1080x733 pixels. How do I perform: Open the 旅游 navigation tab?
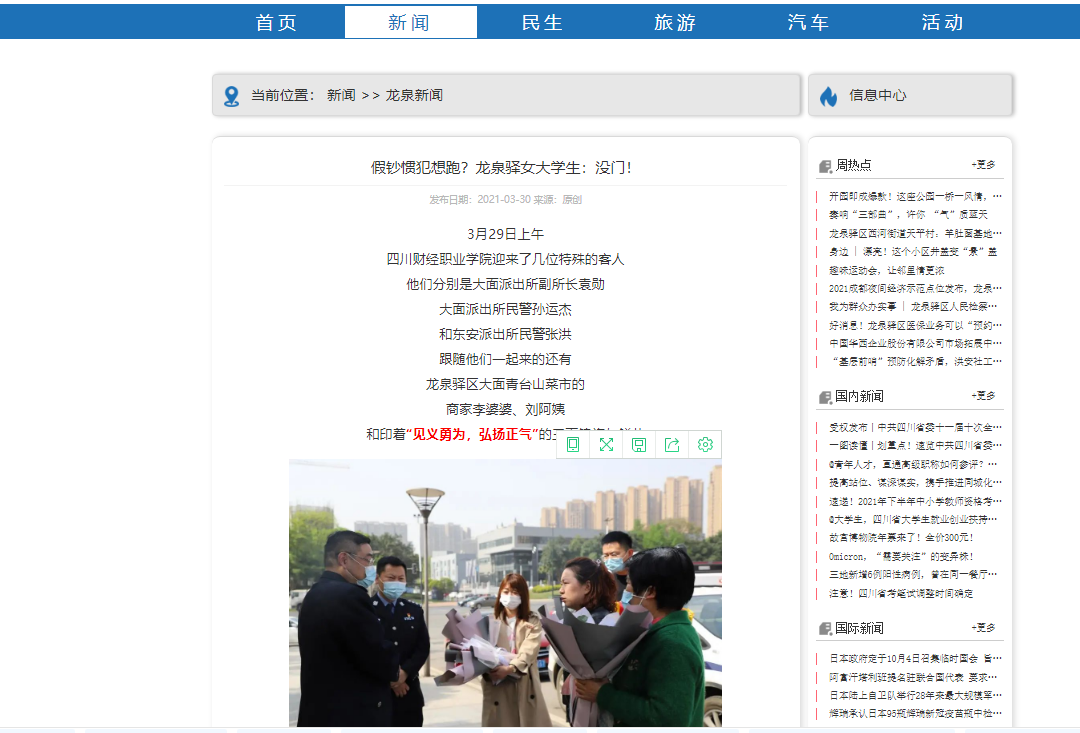675,23
